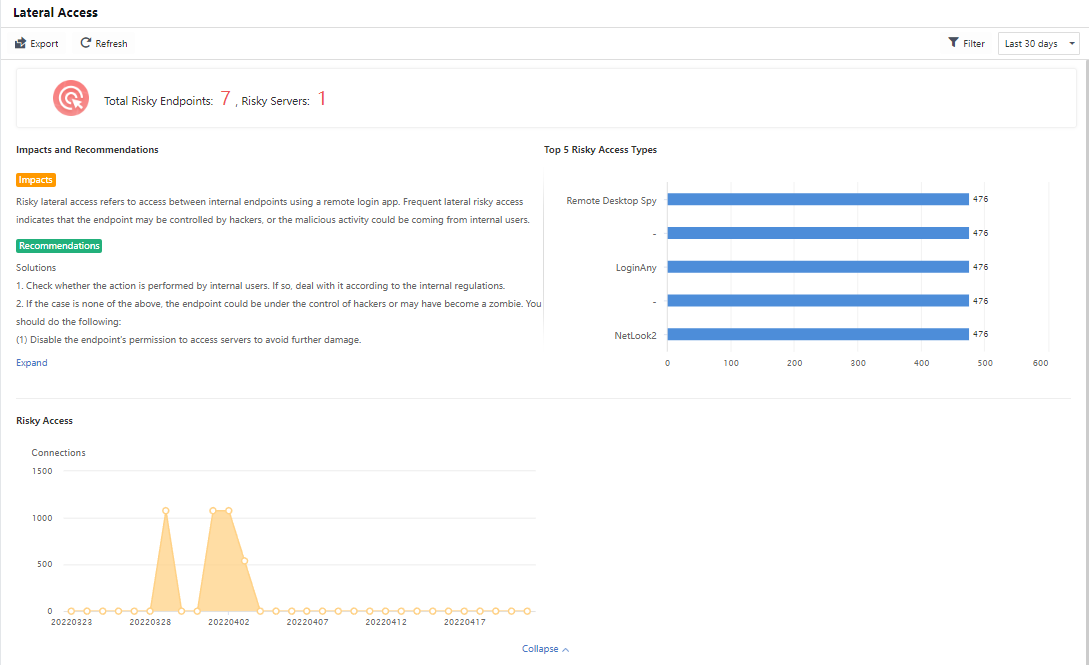Click the Refresh text label

pyautogui.click(x=111, y=44)
